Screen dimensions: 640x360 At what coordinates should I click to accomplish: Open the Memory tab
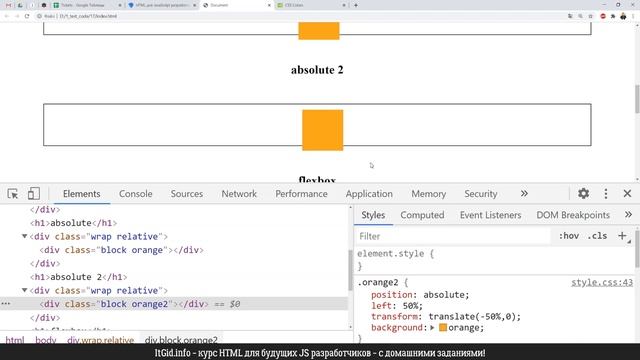click(x=428, y=194)
